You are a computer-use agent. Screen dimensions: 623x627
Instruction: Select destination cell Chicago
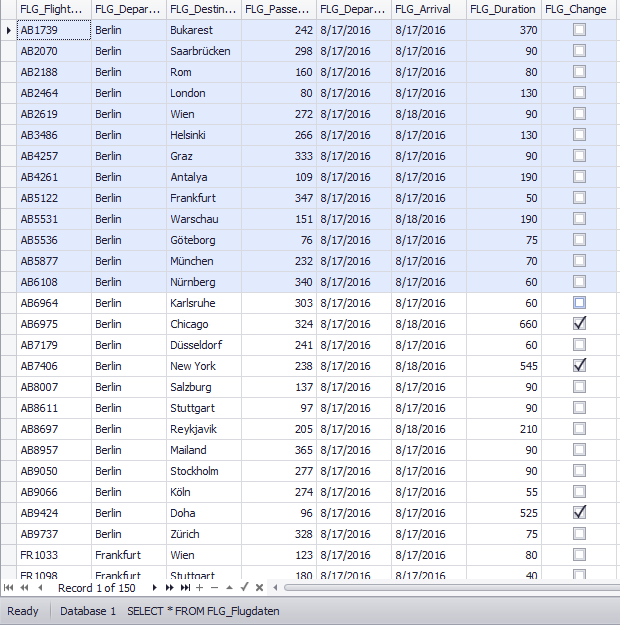pos(204,324)
